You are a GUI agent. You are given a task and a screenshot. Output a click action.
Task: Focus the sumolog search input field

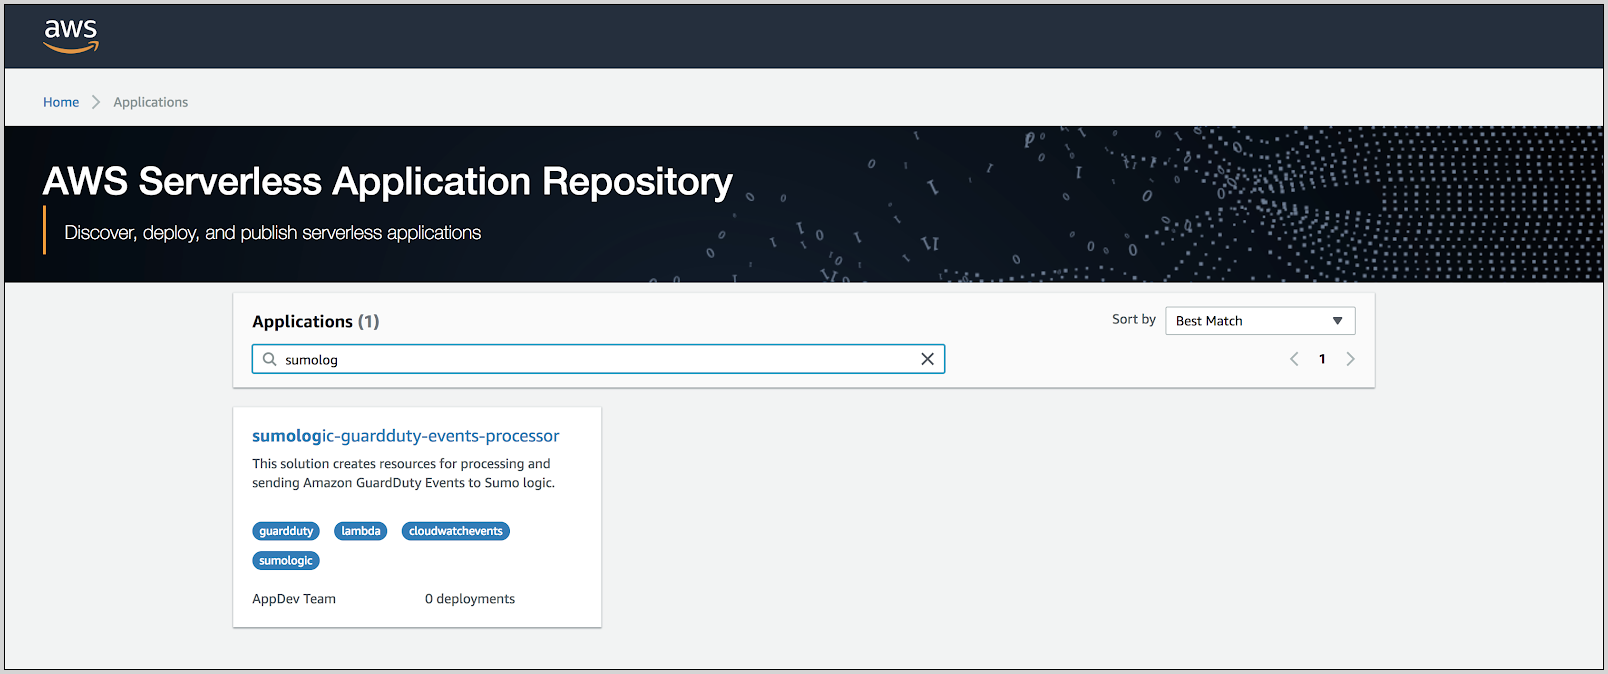click(600, 359)
